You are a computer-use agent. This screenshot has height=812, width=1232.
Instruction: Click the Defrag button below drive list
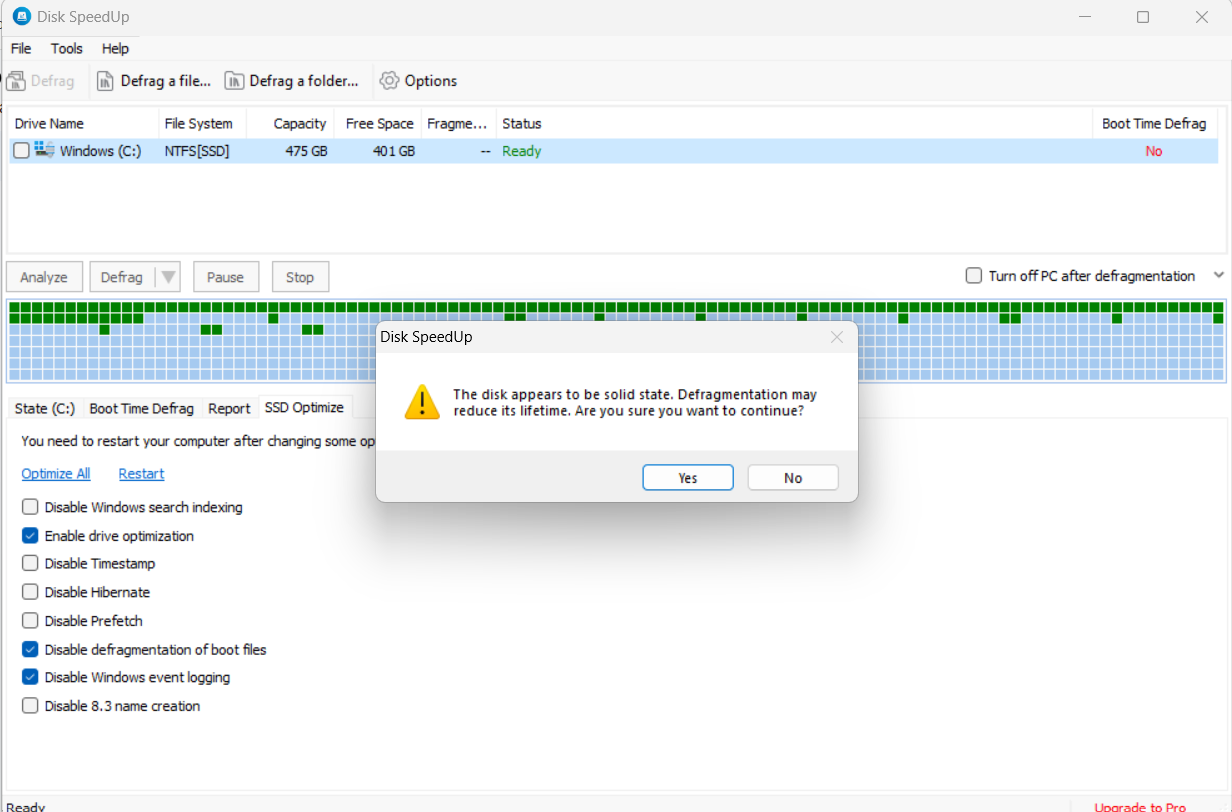coord(122,277)
